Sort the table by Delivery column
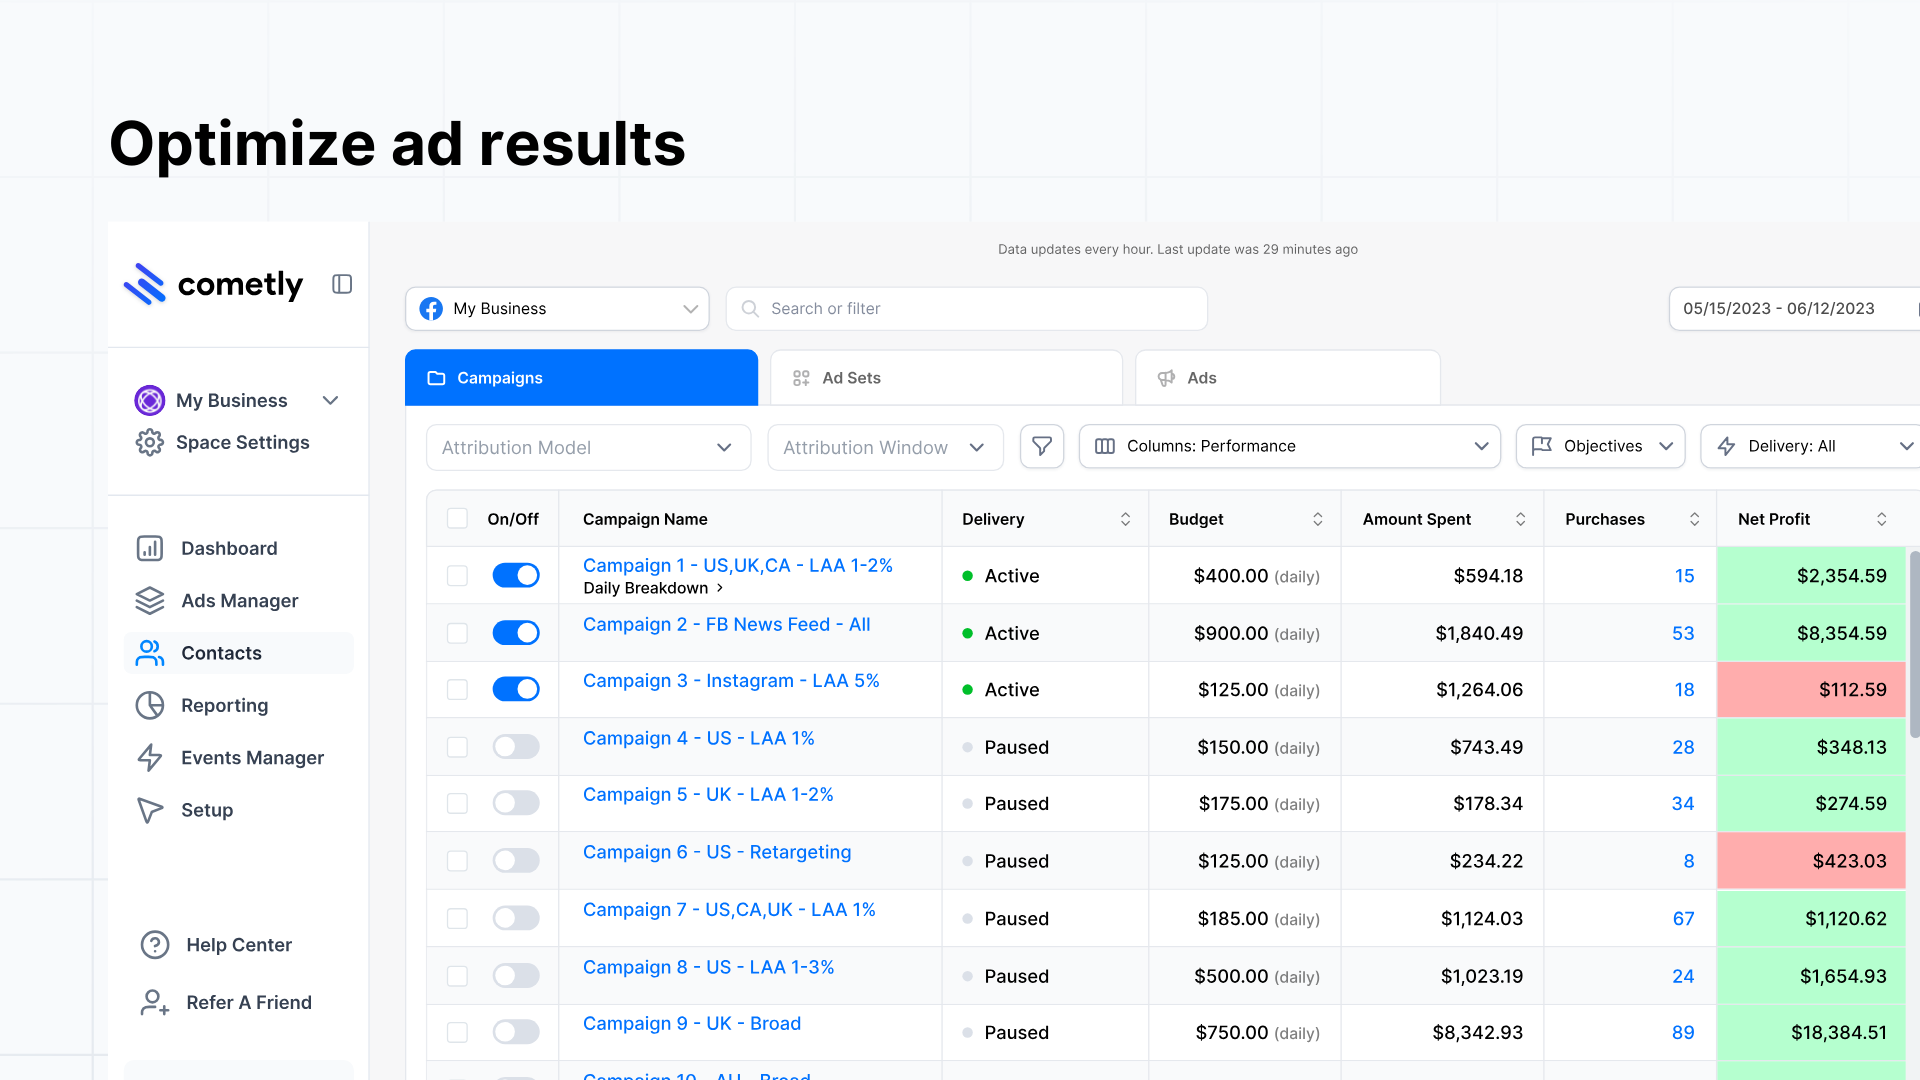This screenshot has height=1080, width=1920. pos(1125,519)
